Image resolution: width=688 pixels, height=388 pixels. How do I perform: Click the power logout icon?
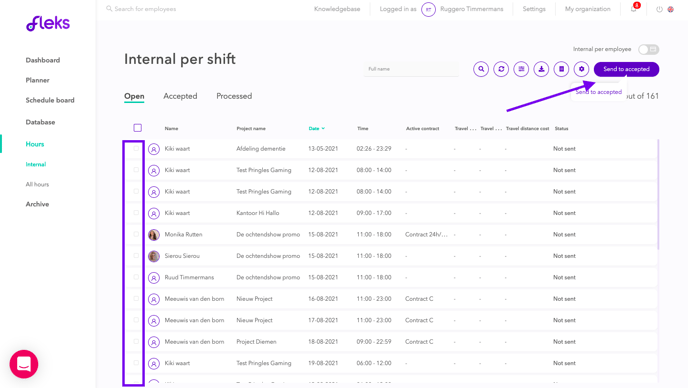click(x=659, y=9)
